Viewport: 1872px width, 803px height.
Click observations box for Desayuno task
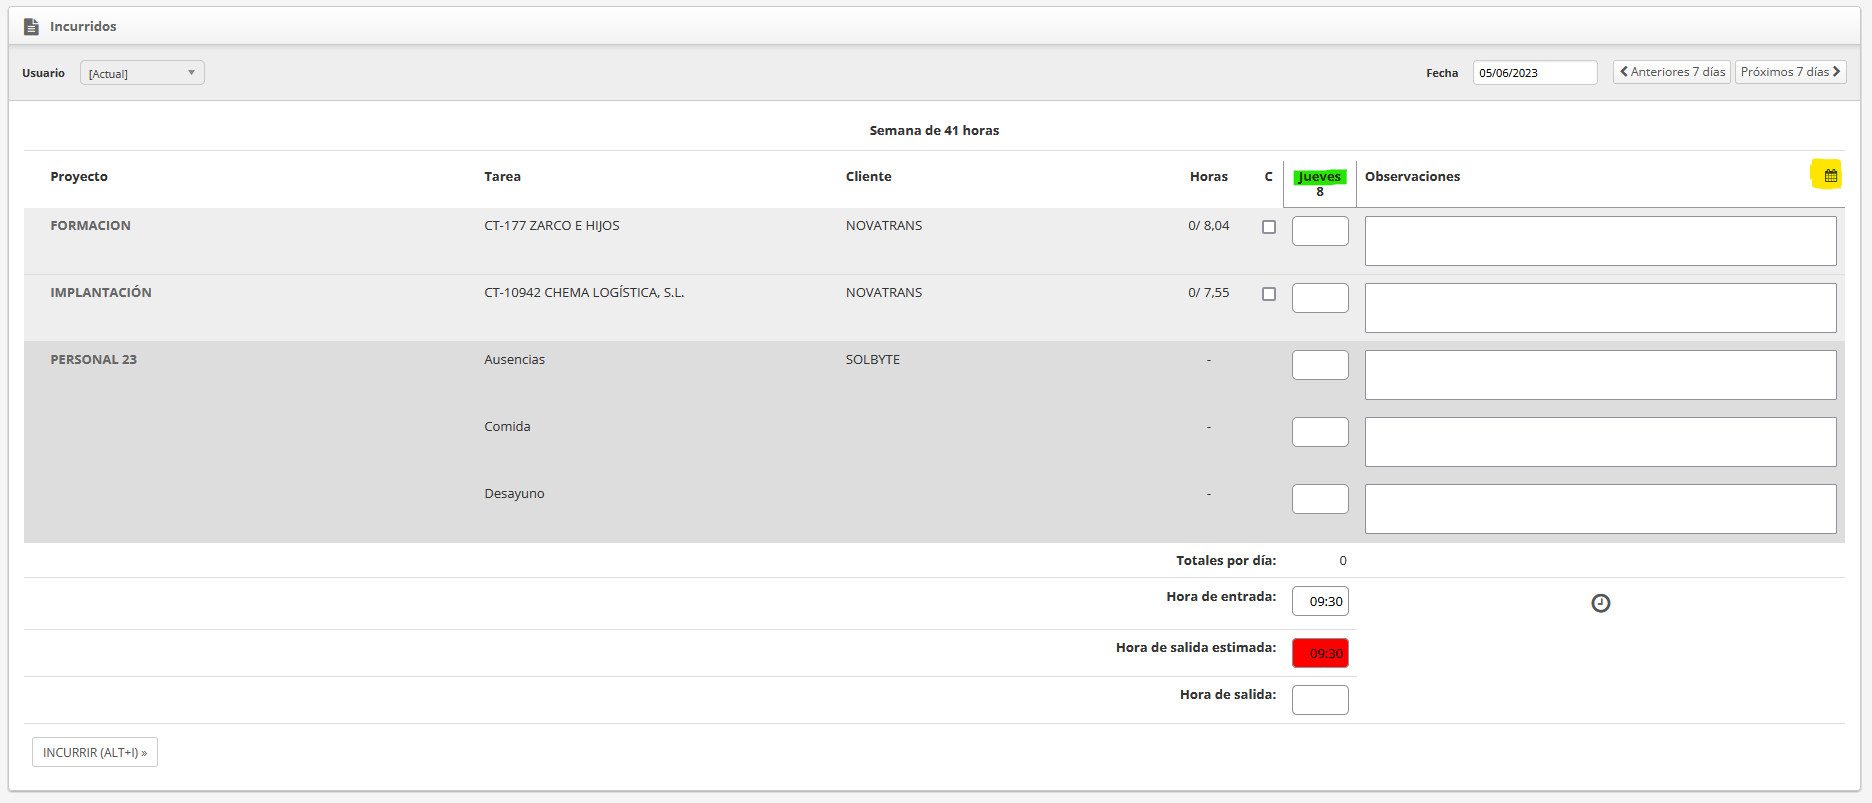click(1600, 509)
